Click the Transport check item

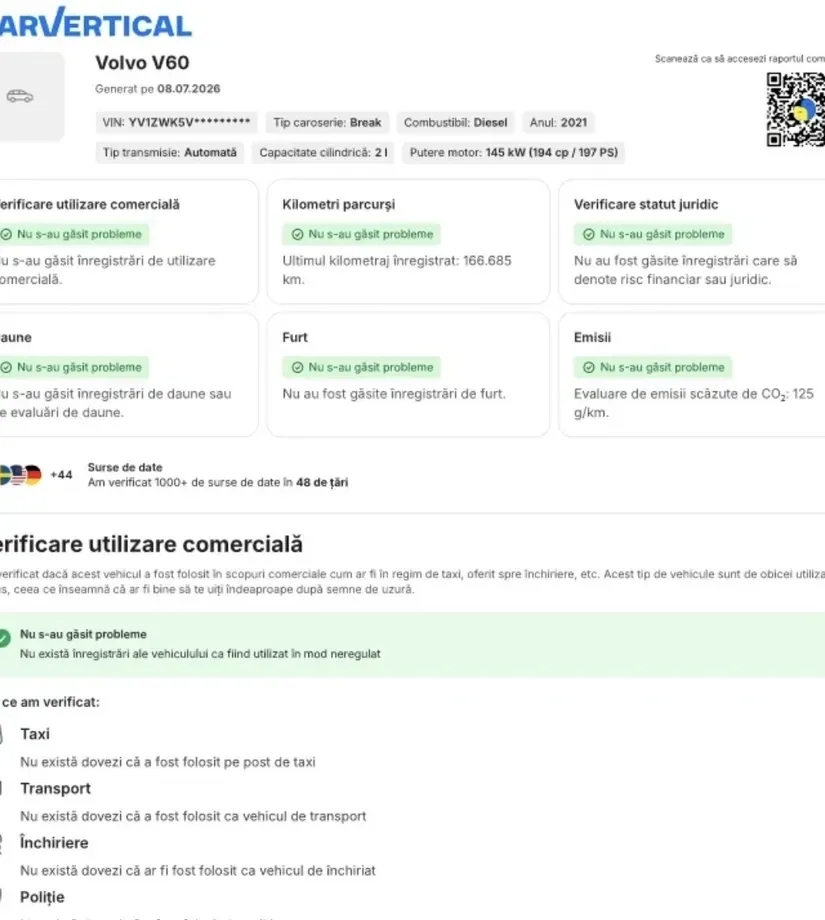pyautogui.click(x=56, y=789)
